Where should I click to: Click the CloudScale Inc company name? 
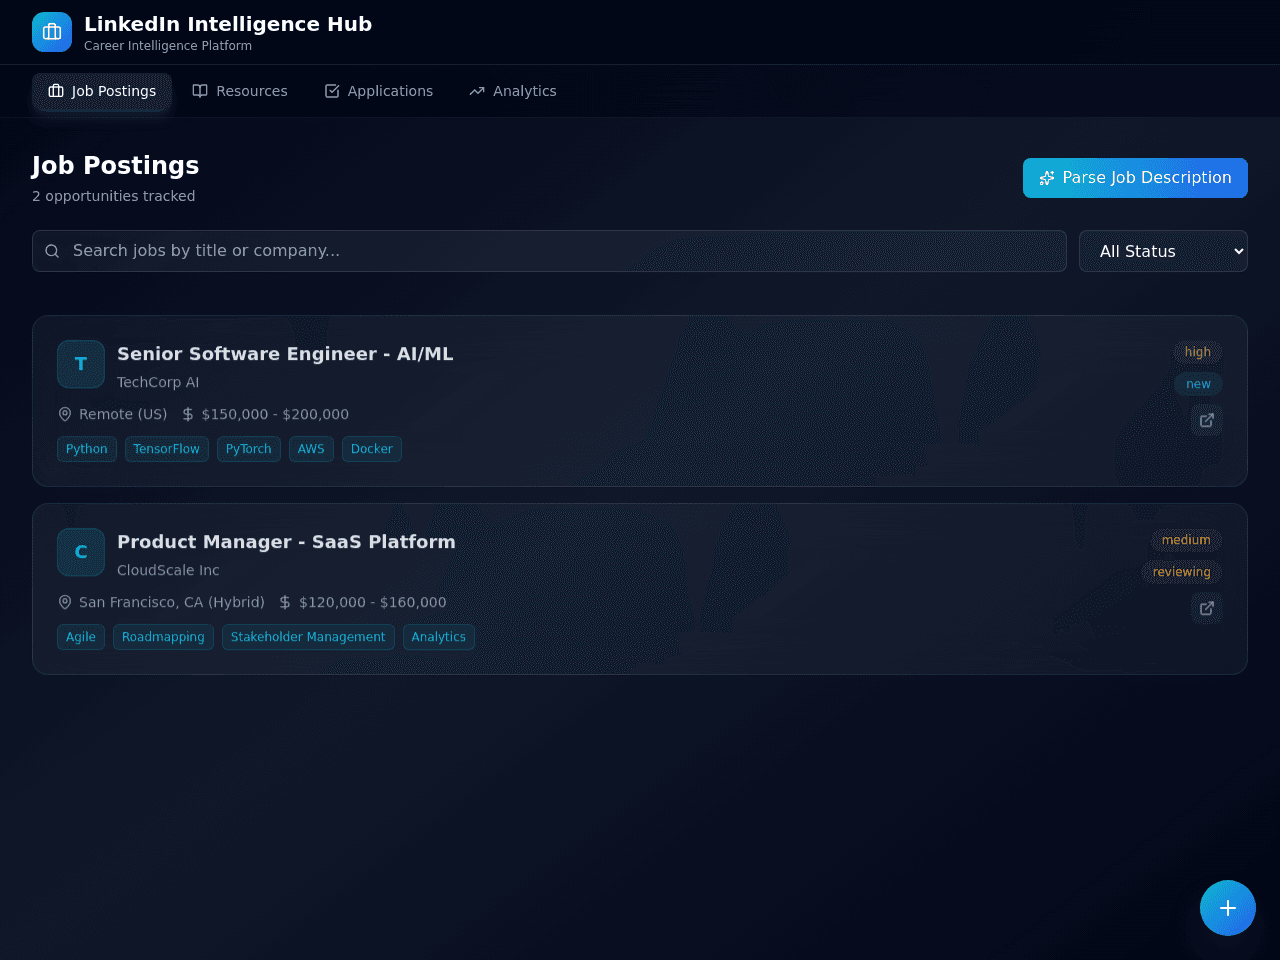pyautogui.click(x=168, y=570)
